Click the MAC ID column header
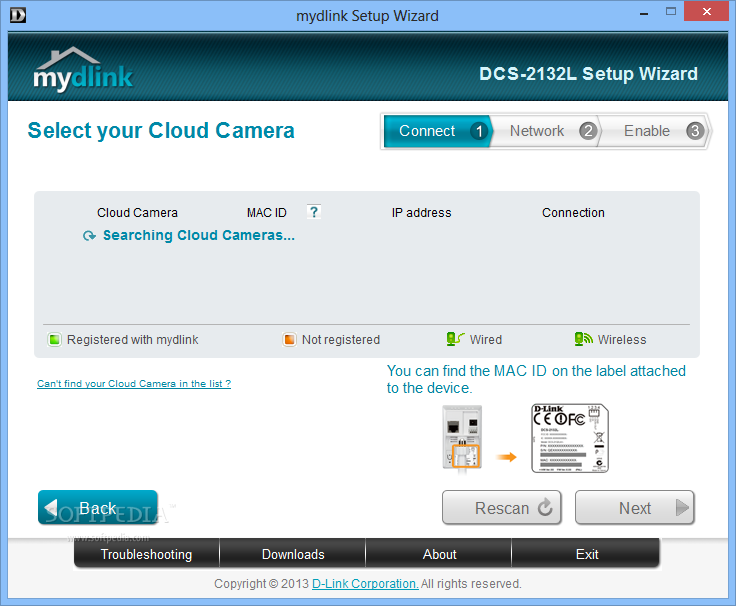 click(x=267, y=213)
